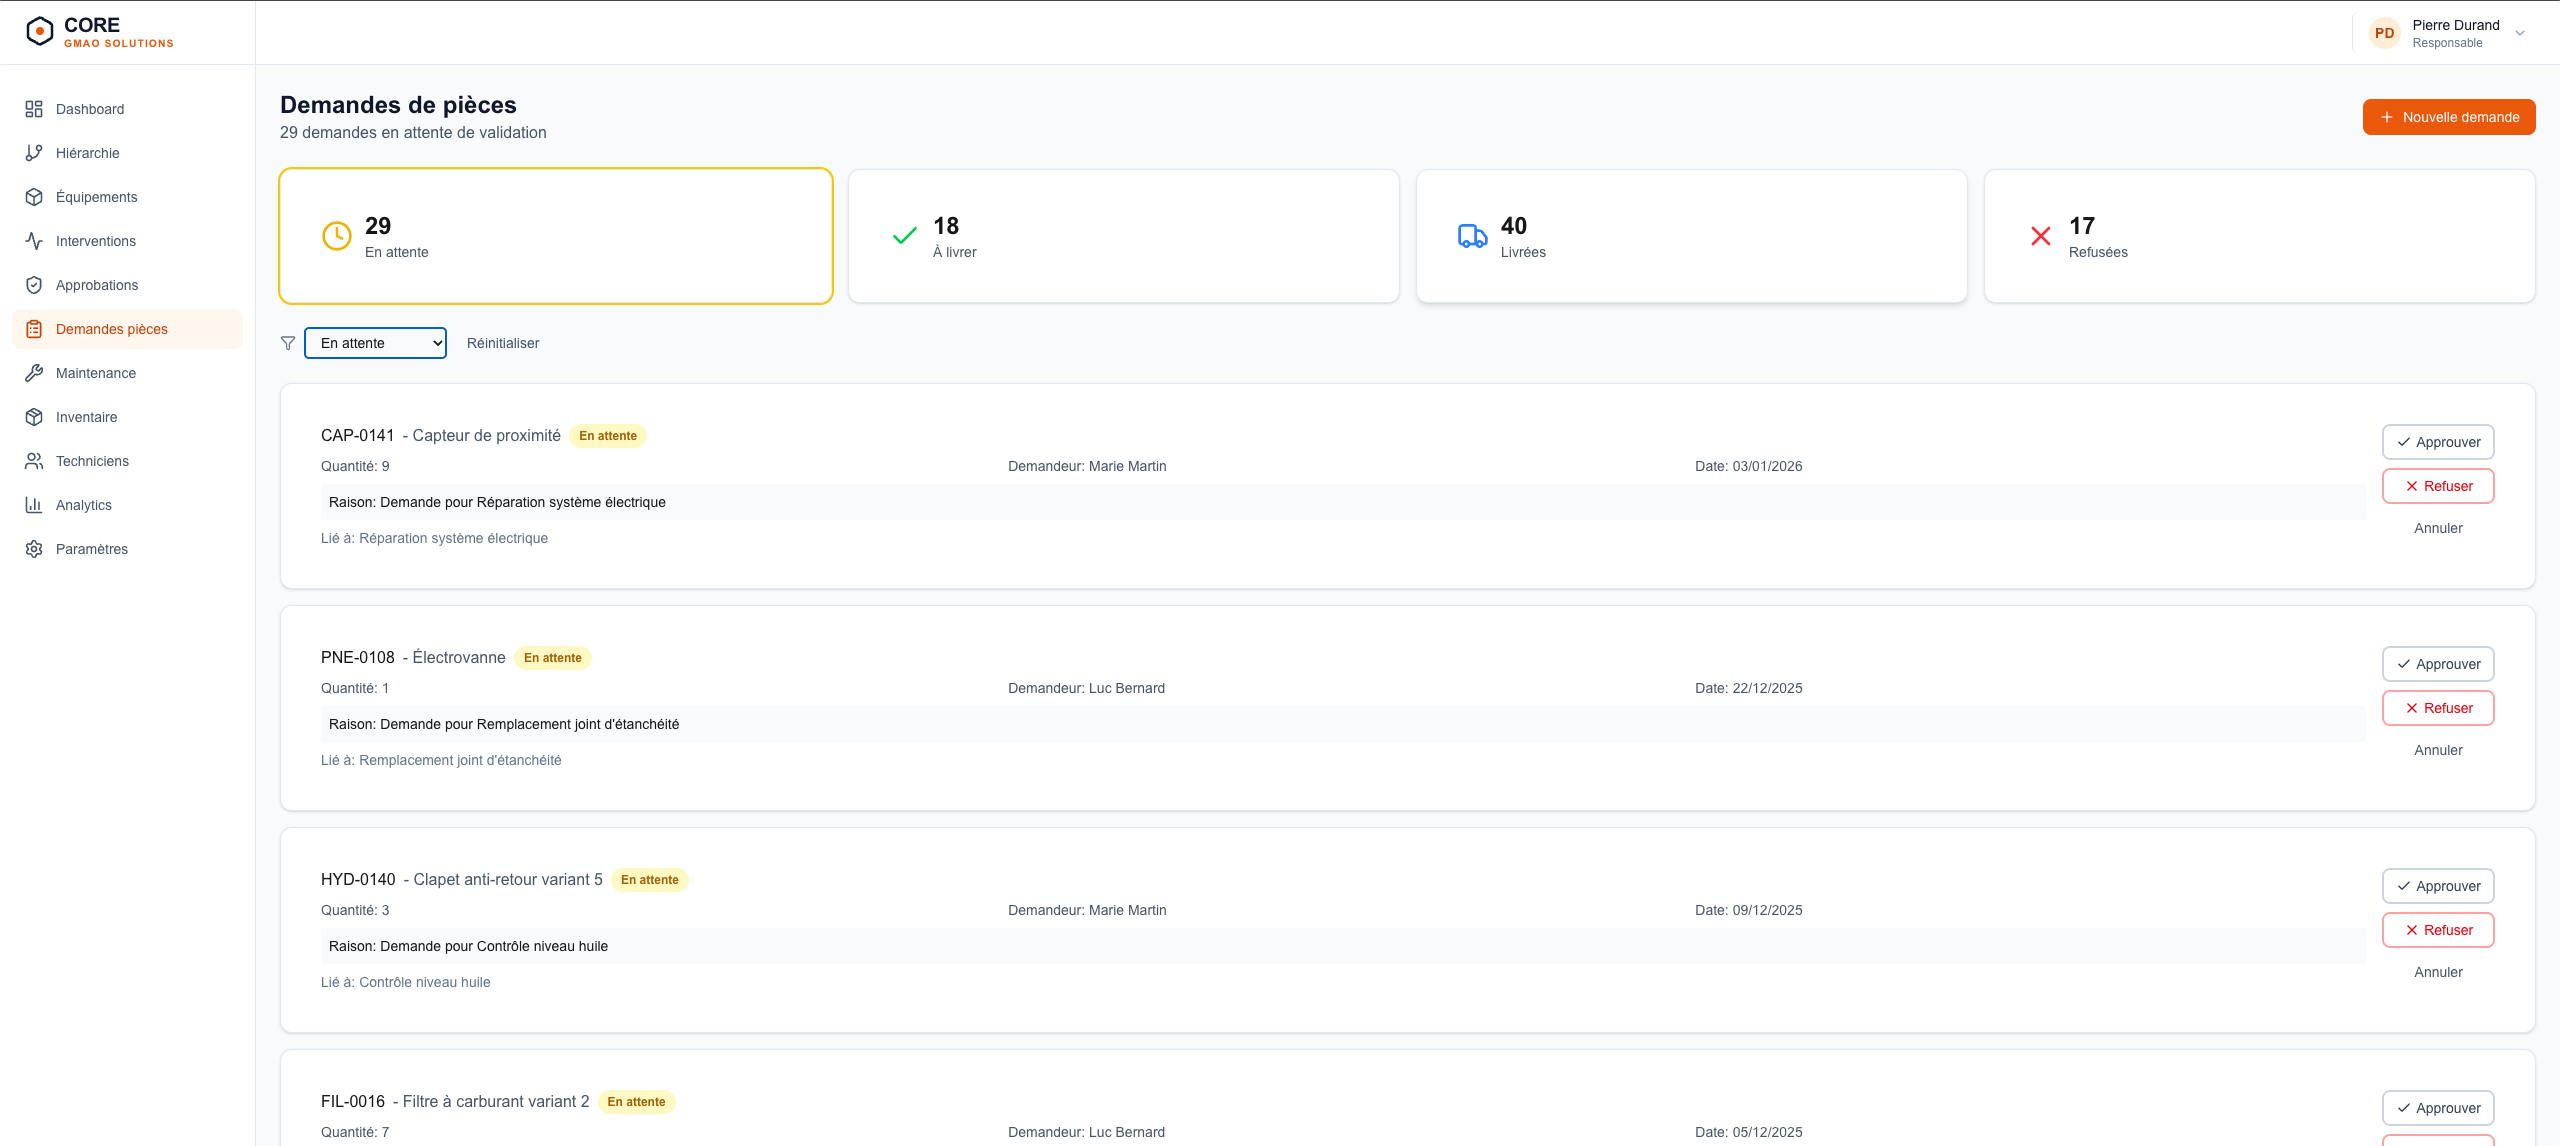Click the En attente badge on CAP-0141
The width and height of the screenshot is (2560, 1146).
(608, 436)
